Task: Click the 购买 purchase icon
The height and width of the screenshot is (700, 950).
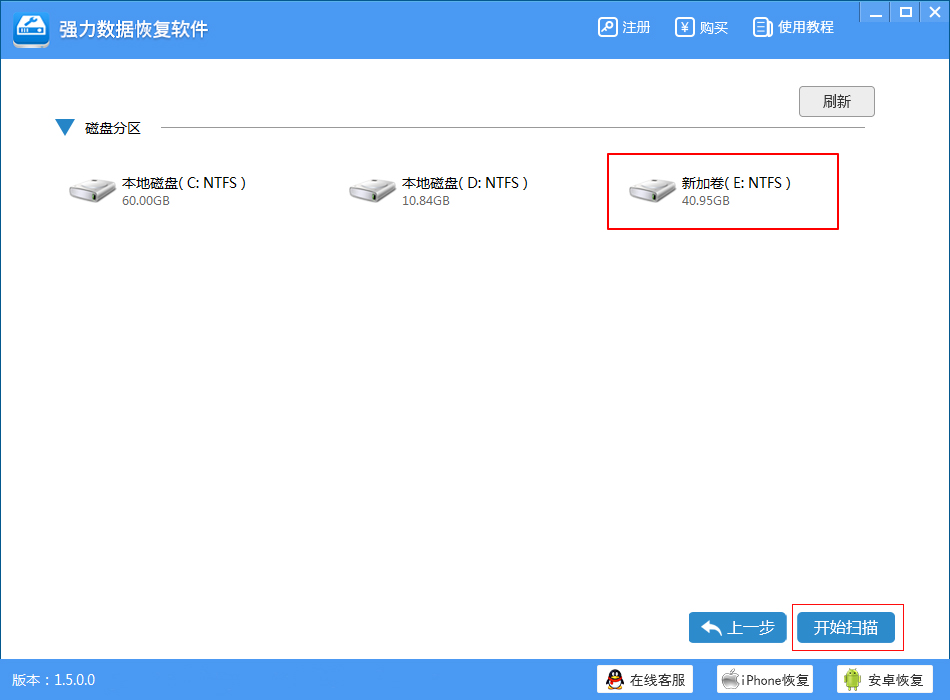Action: pyautogui.click(x=684, y=27)
